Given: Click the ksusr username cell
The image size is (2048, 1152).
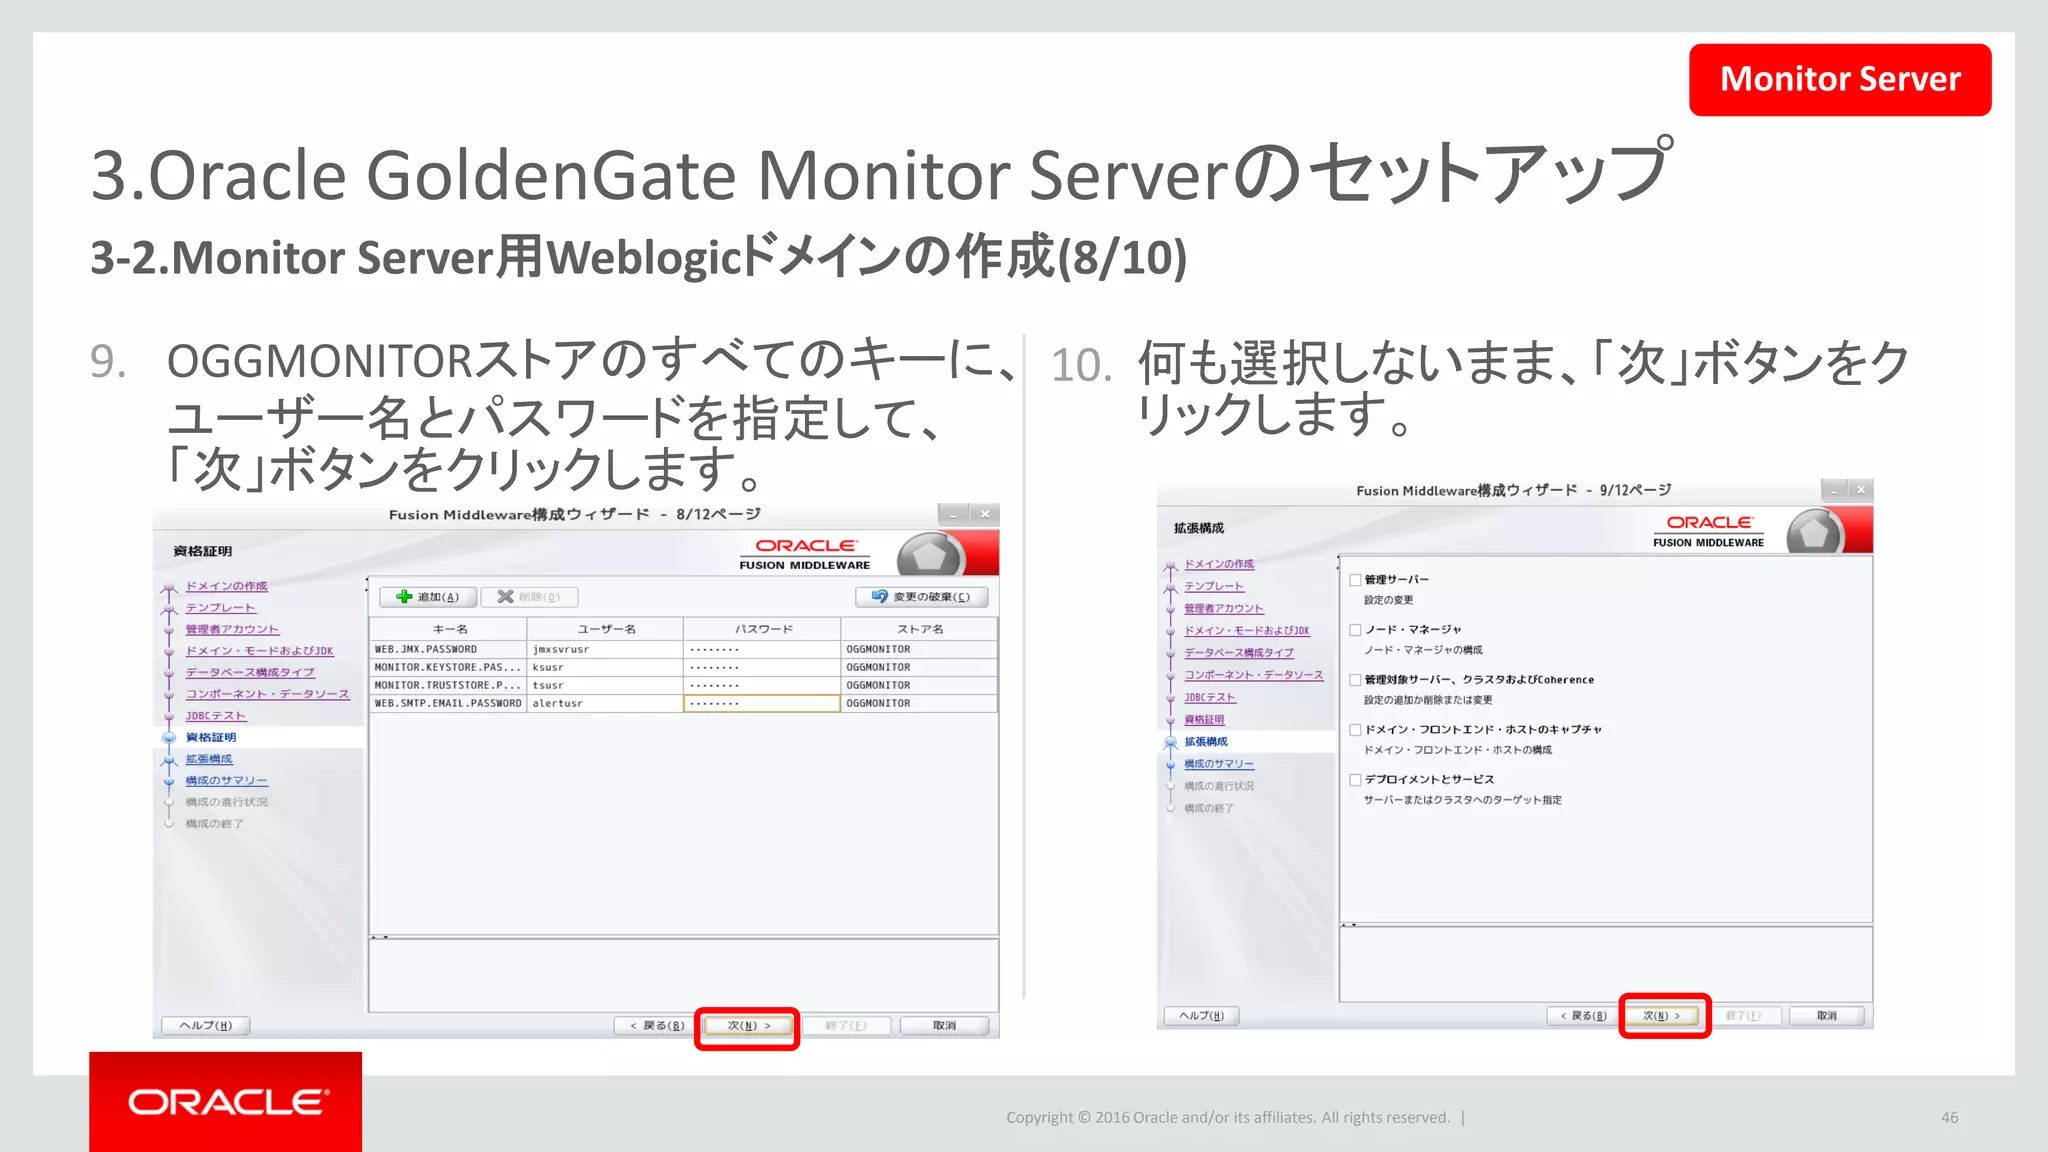Looking at the screenshot, I should pos(606,667).
